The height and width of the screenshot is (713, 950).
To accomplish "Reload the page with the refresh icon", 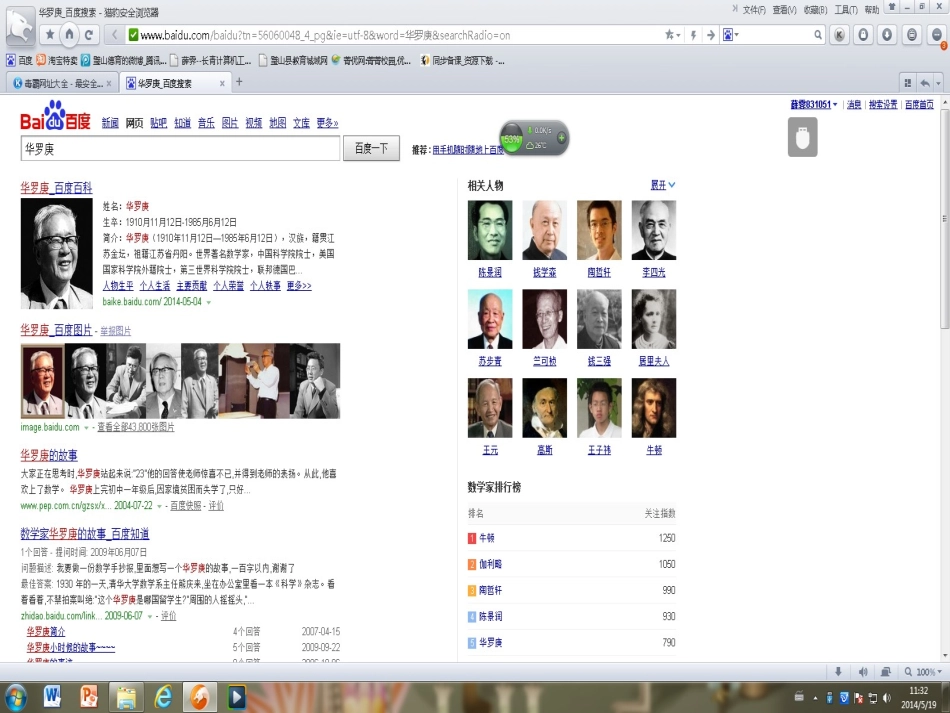I will point(88,35).
